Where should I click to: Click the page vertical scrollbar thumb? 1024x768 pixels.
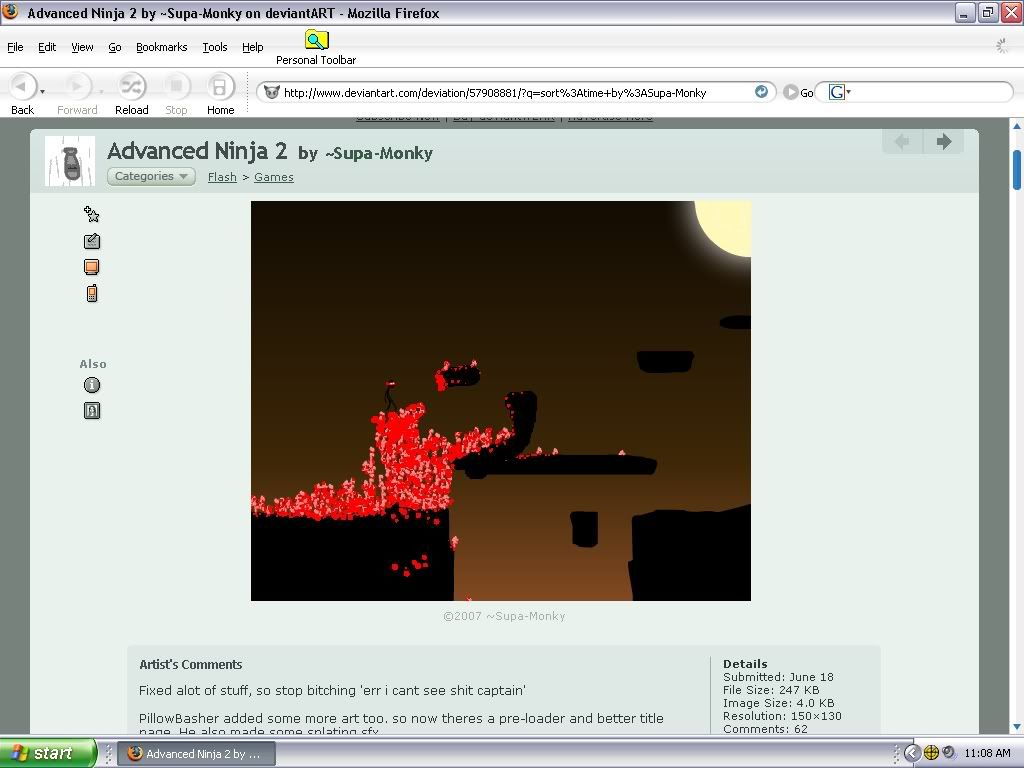point(1017,170)
